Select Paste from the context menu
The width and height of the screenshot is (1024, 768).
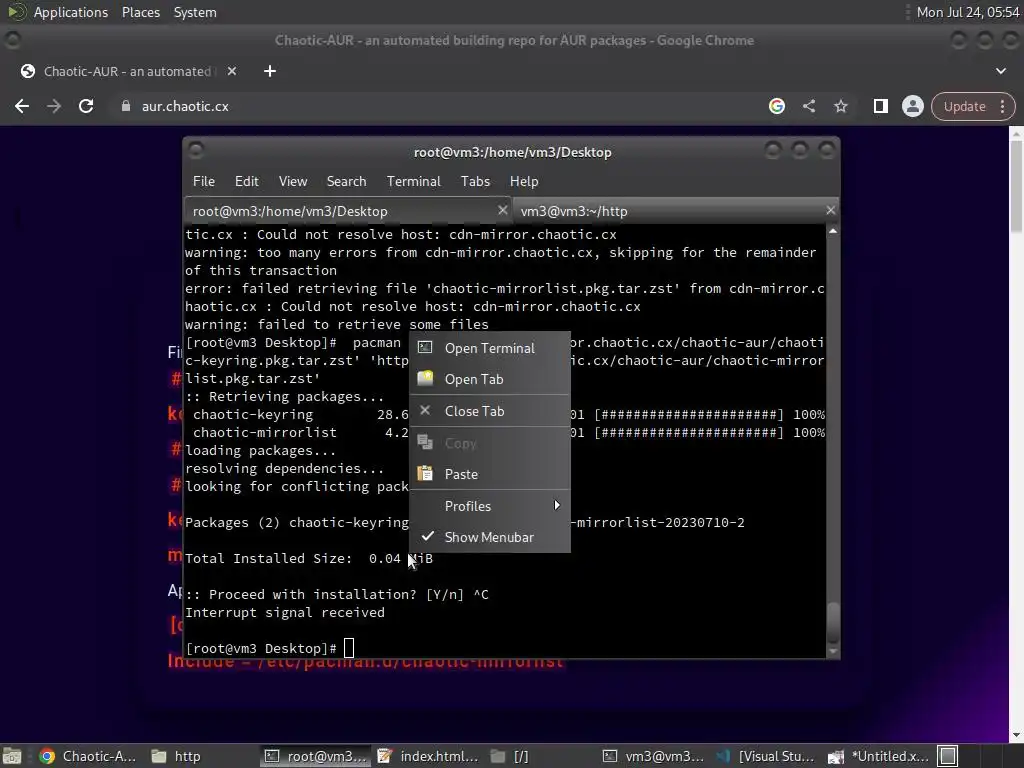(x=490, y=474)
